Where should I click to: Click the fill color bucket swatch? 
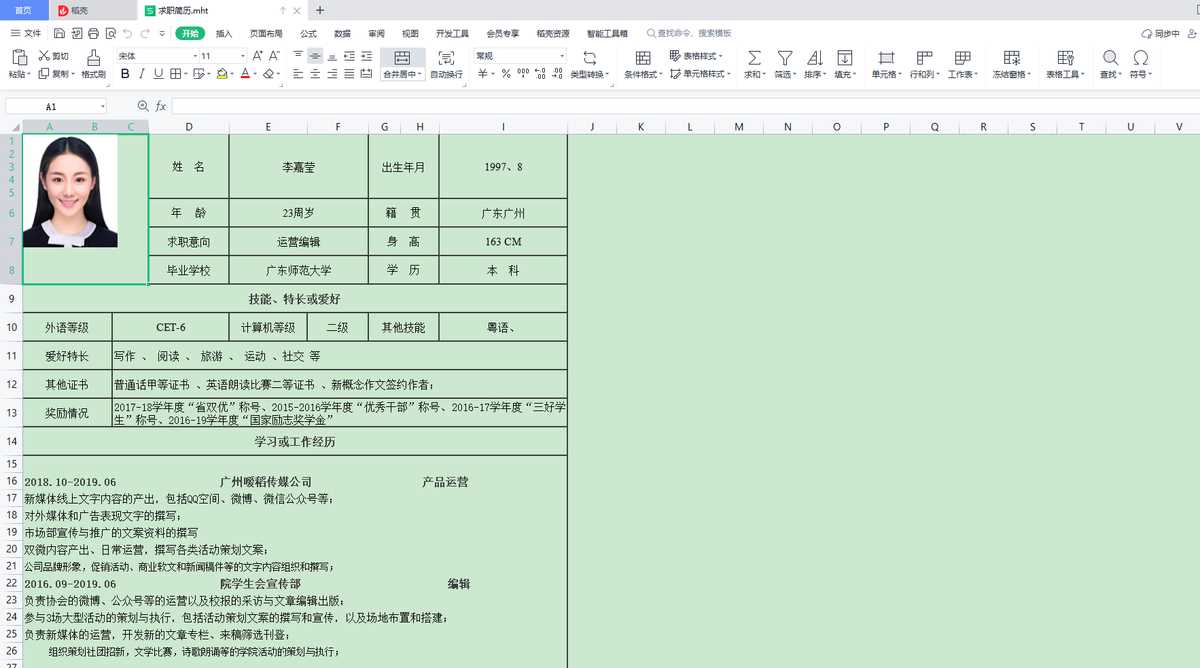point(221,74)
